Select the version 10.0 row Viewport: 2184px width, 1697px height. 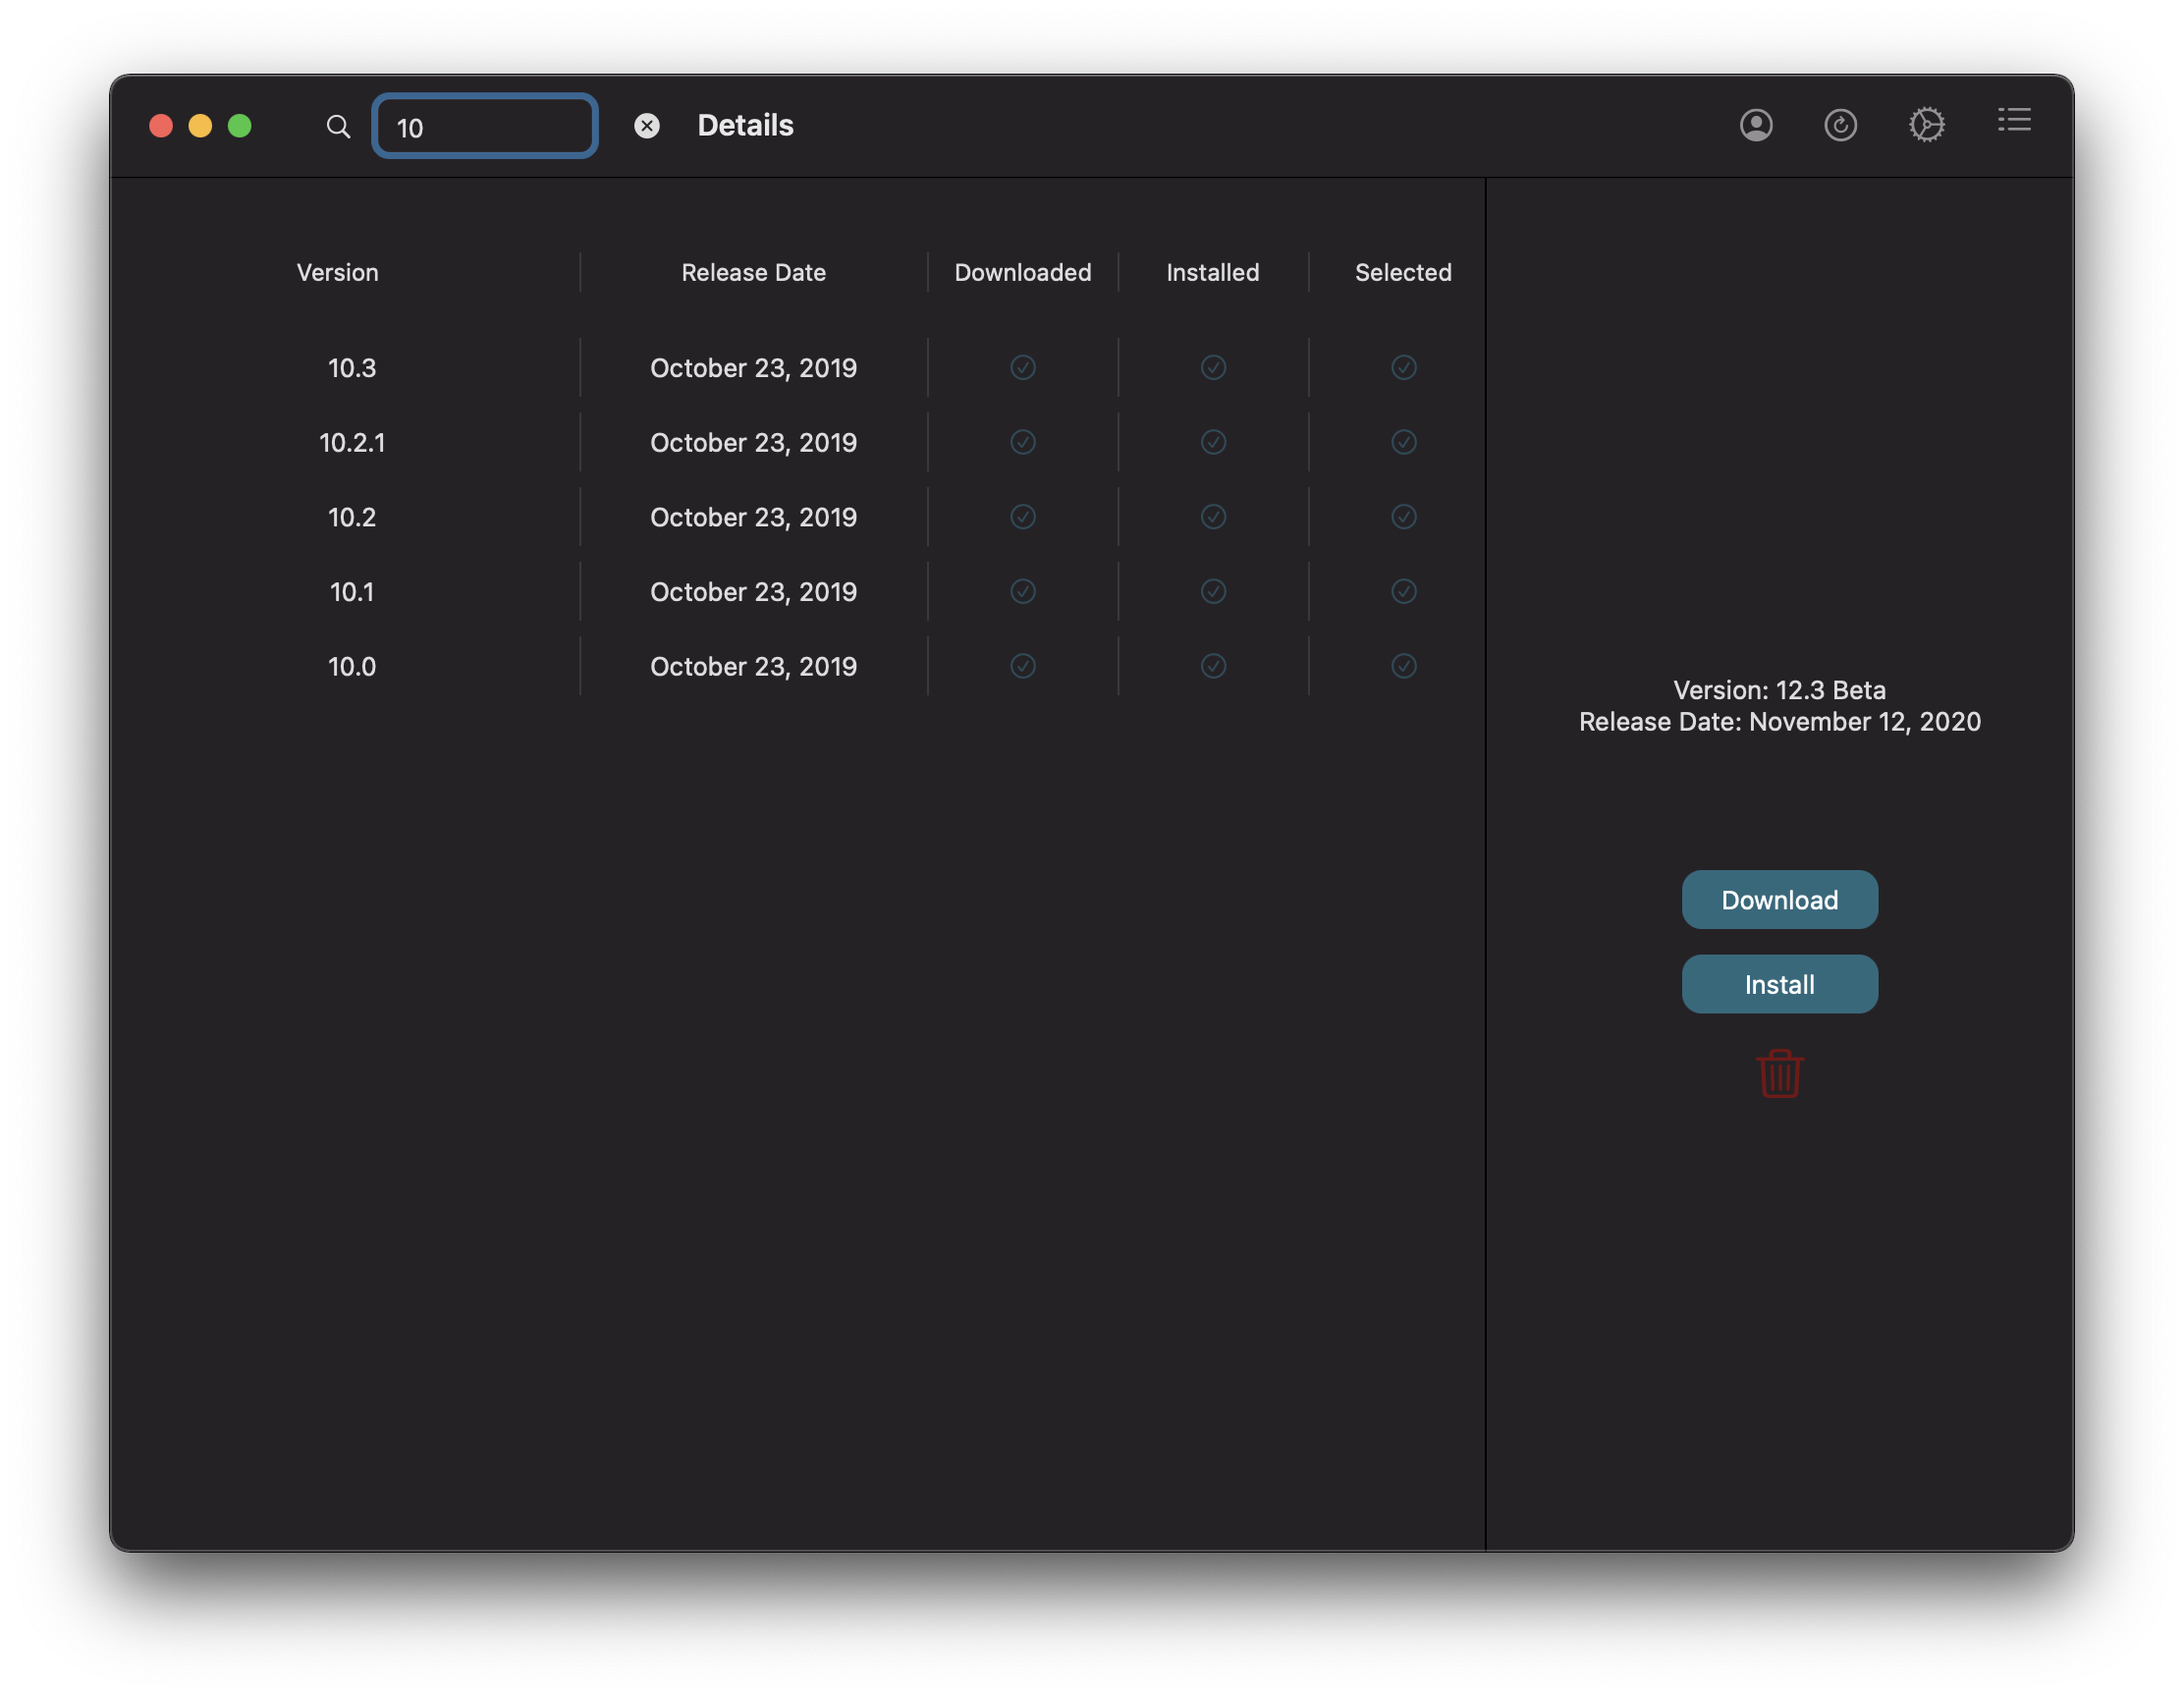352,667
